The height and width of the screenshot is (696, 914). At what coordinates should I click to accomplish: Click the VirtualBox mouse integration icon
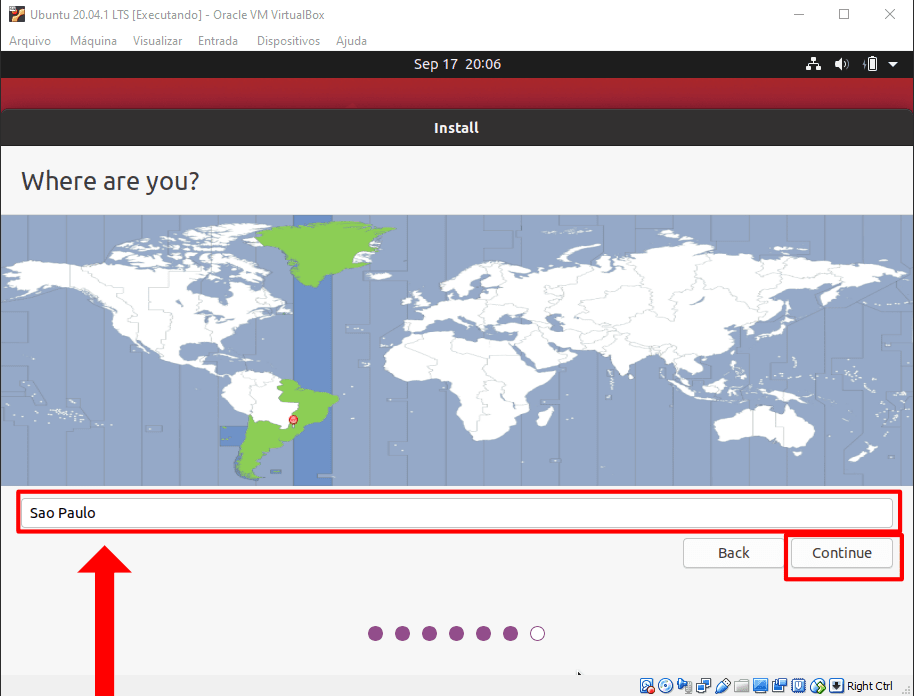point(818,686)
